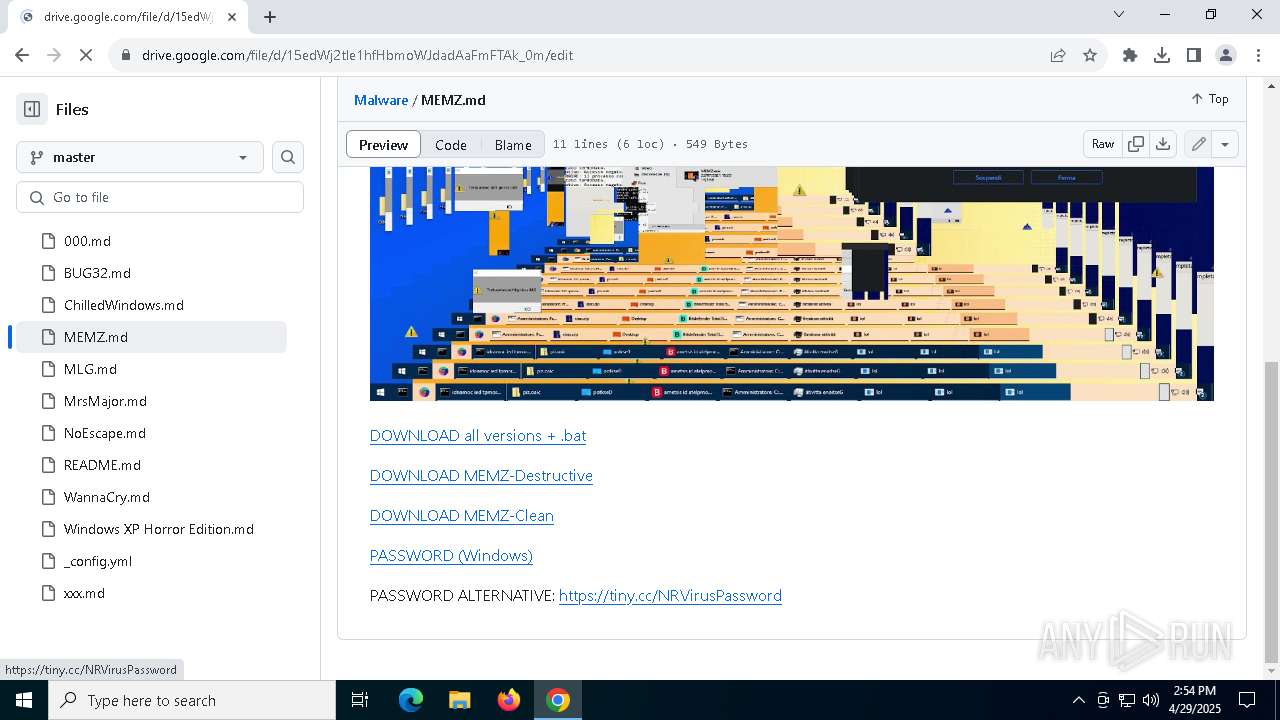Show hidden system tray icons
This screenshot has height=720, width=1280.
click(x=1078, y=700)
